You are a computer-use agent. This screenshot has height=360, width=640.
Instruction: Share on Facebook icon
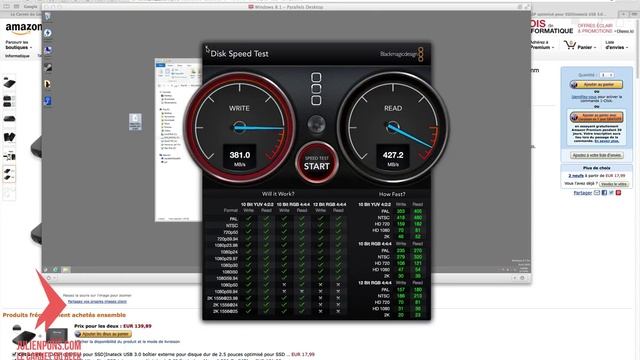[x=604, y=193]
